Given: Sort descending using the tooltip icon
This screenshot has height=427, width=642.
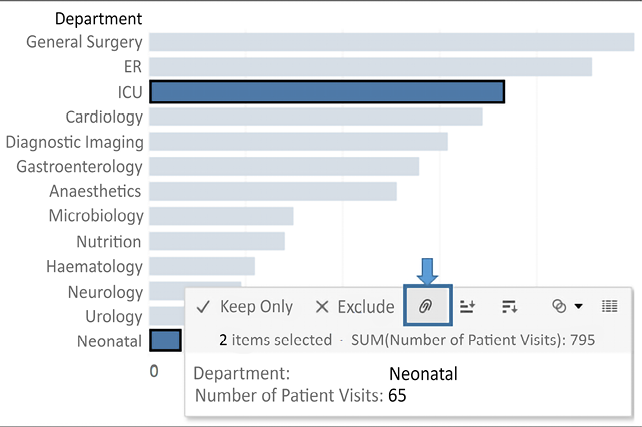Looking at the screenshot, I should tap(509, 306).
